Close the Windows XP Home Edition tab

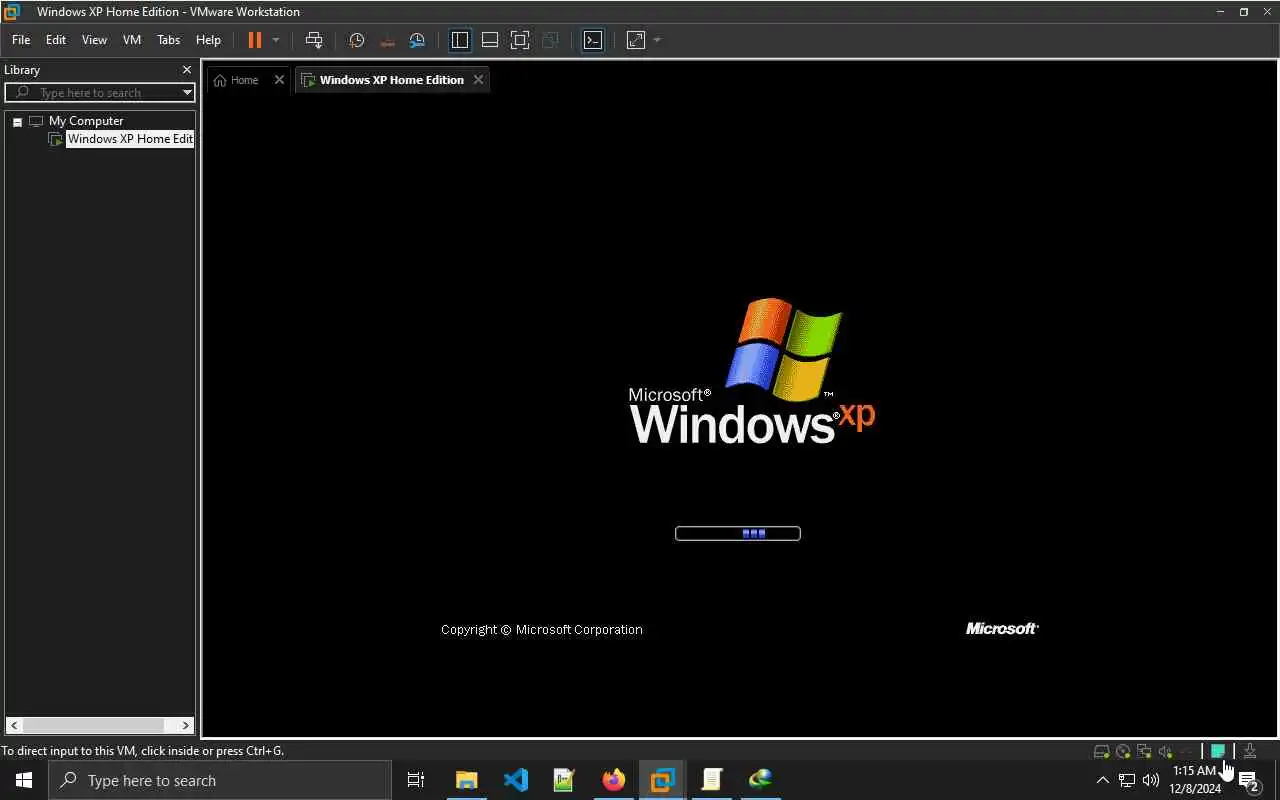click(x=478, y=80)
